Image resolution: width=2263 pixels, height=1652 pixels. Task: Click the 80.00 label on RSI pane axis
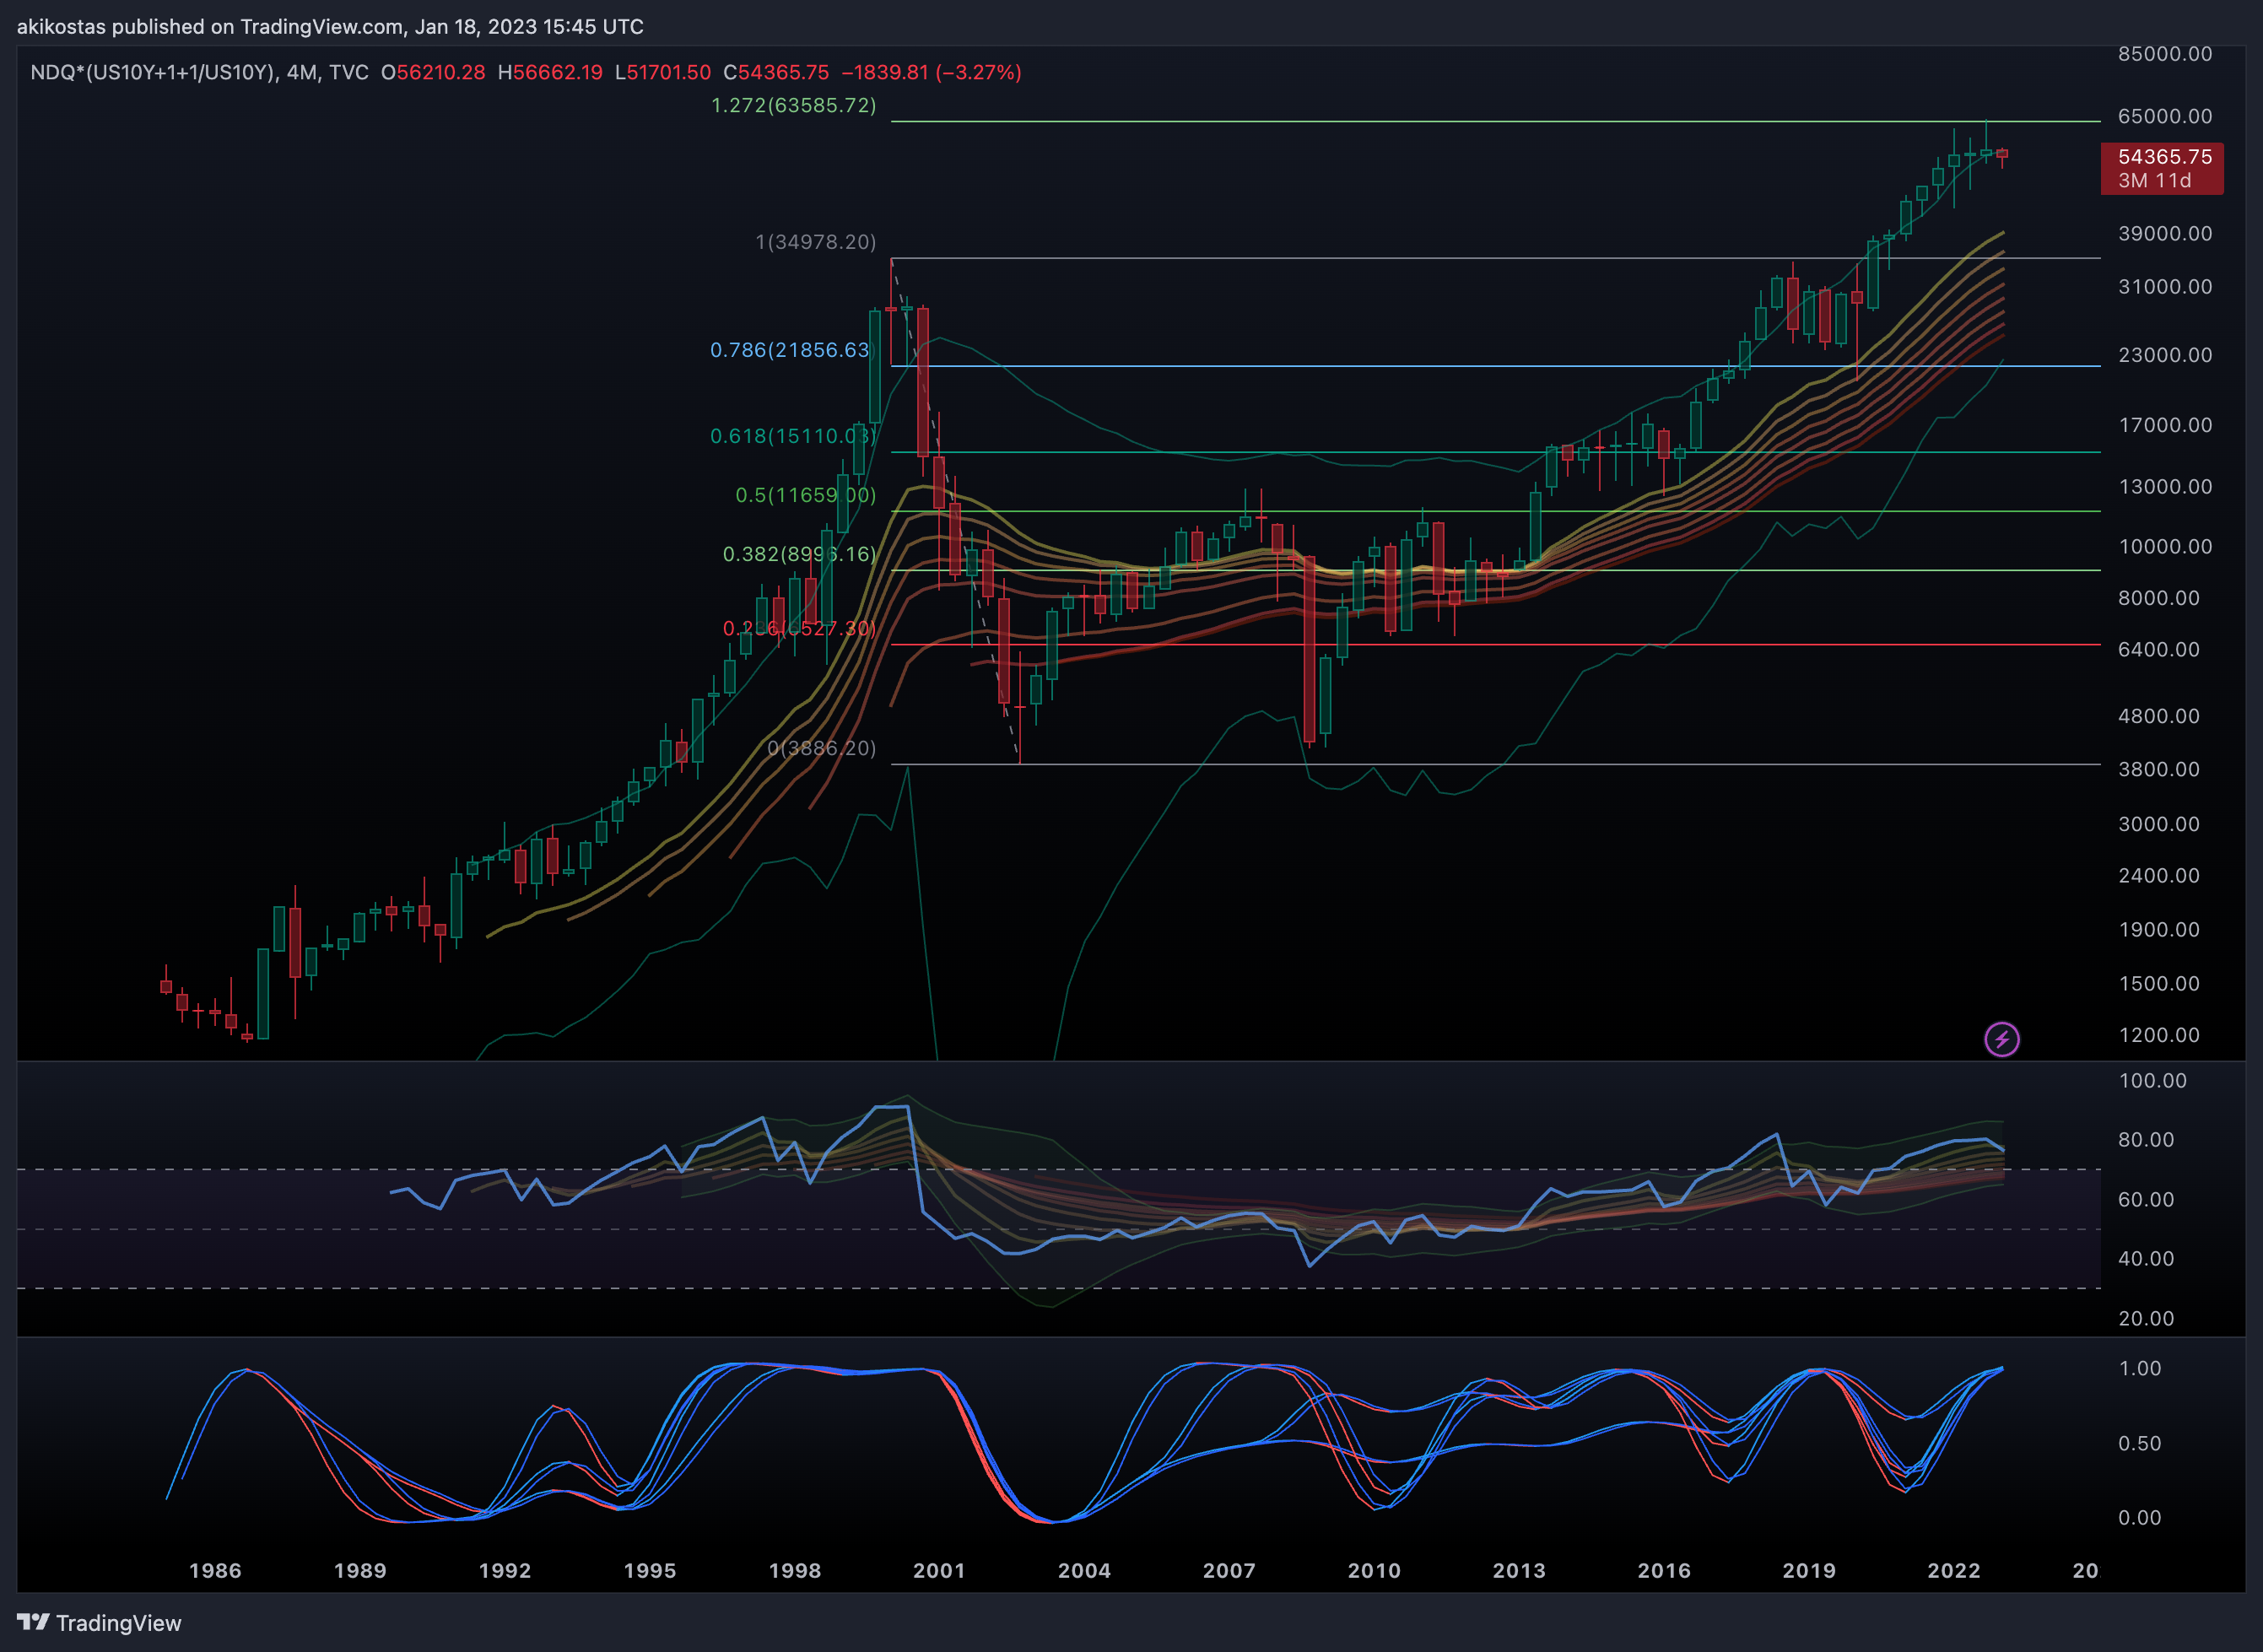click(2146, 1140)
